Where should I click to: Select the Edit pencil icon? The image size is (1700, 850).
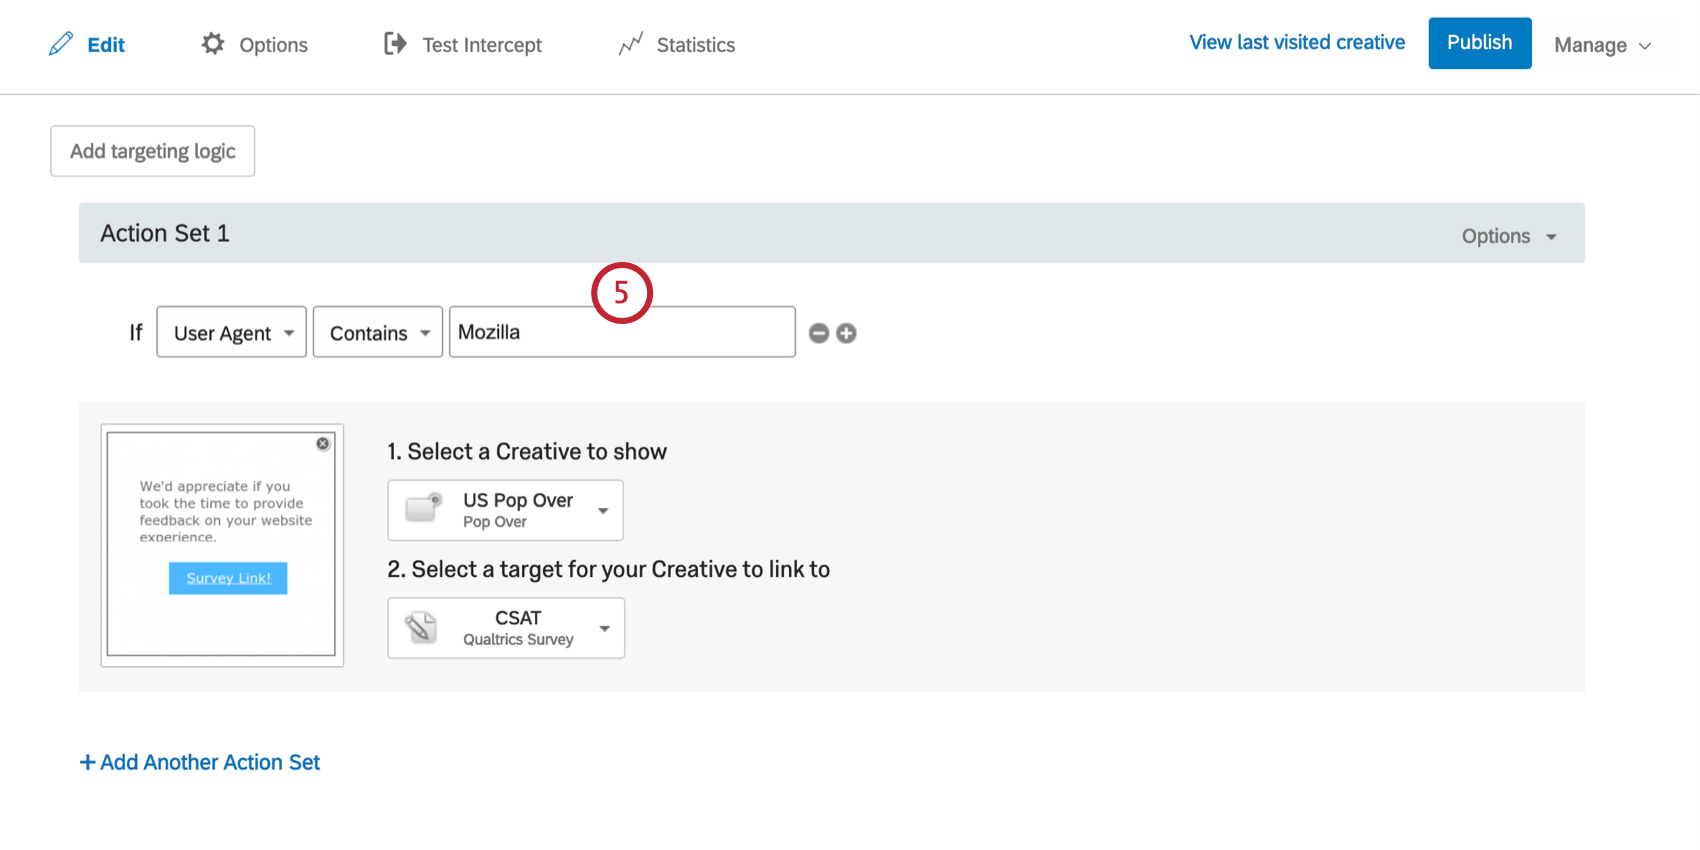[61, 43]
